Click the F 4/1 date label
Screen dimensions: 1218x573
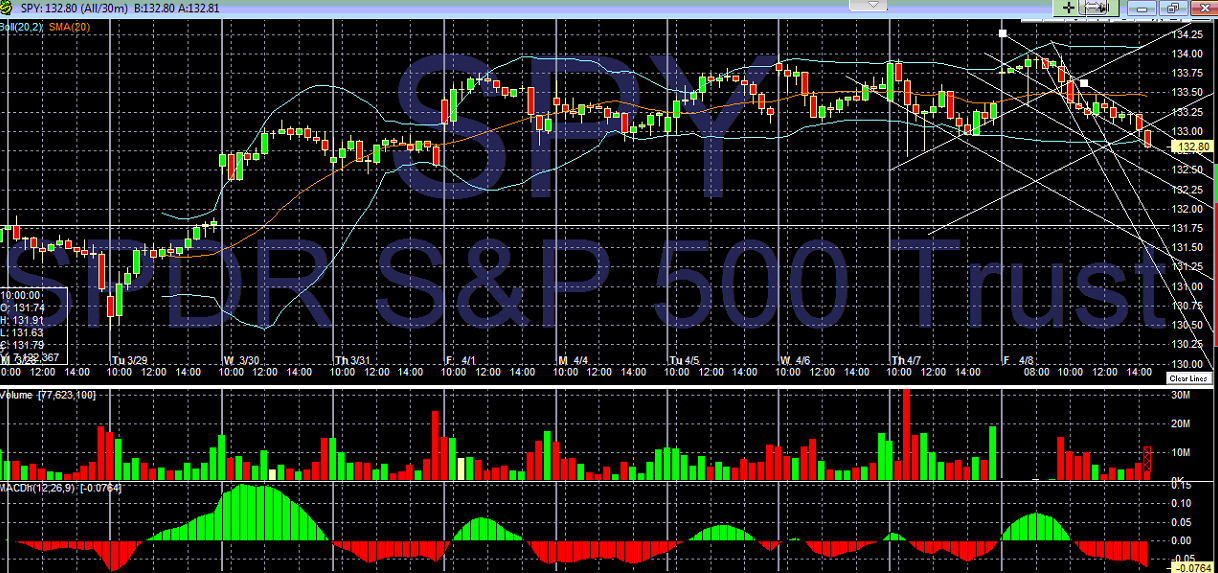[x=462, y=359]
